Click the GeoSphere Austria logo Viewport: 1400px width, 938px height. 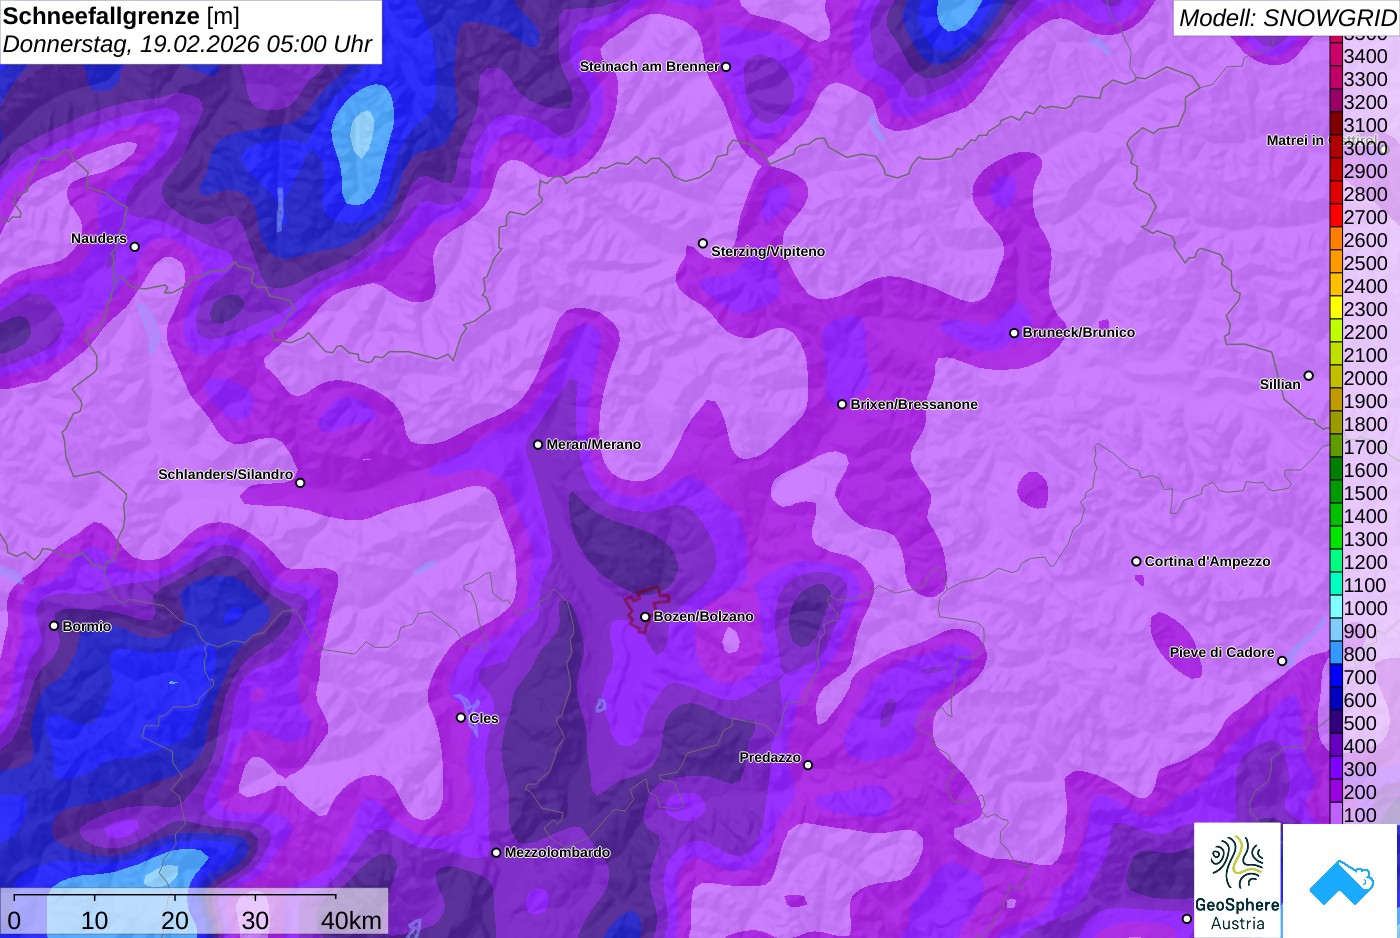click(x=1237, y=881)
